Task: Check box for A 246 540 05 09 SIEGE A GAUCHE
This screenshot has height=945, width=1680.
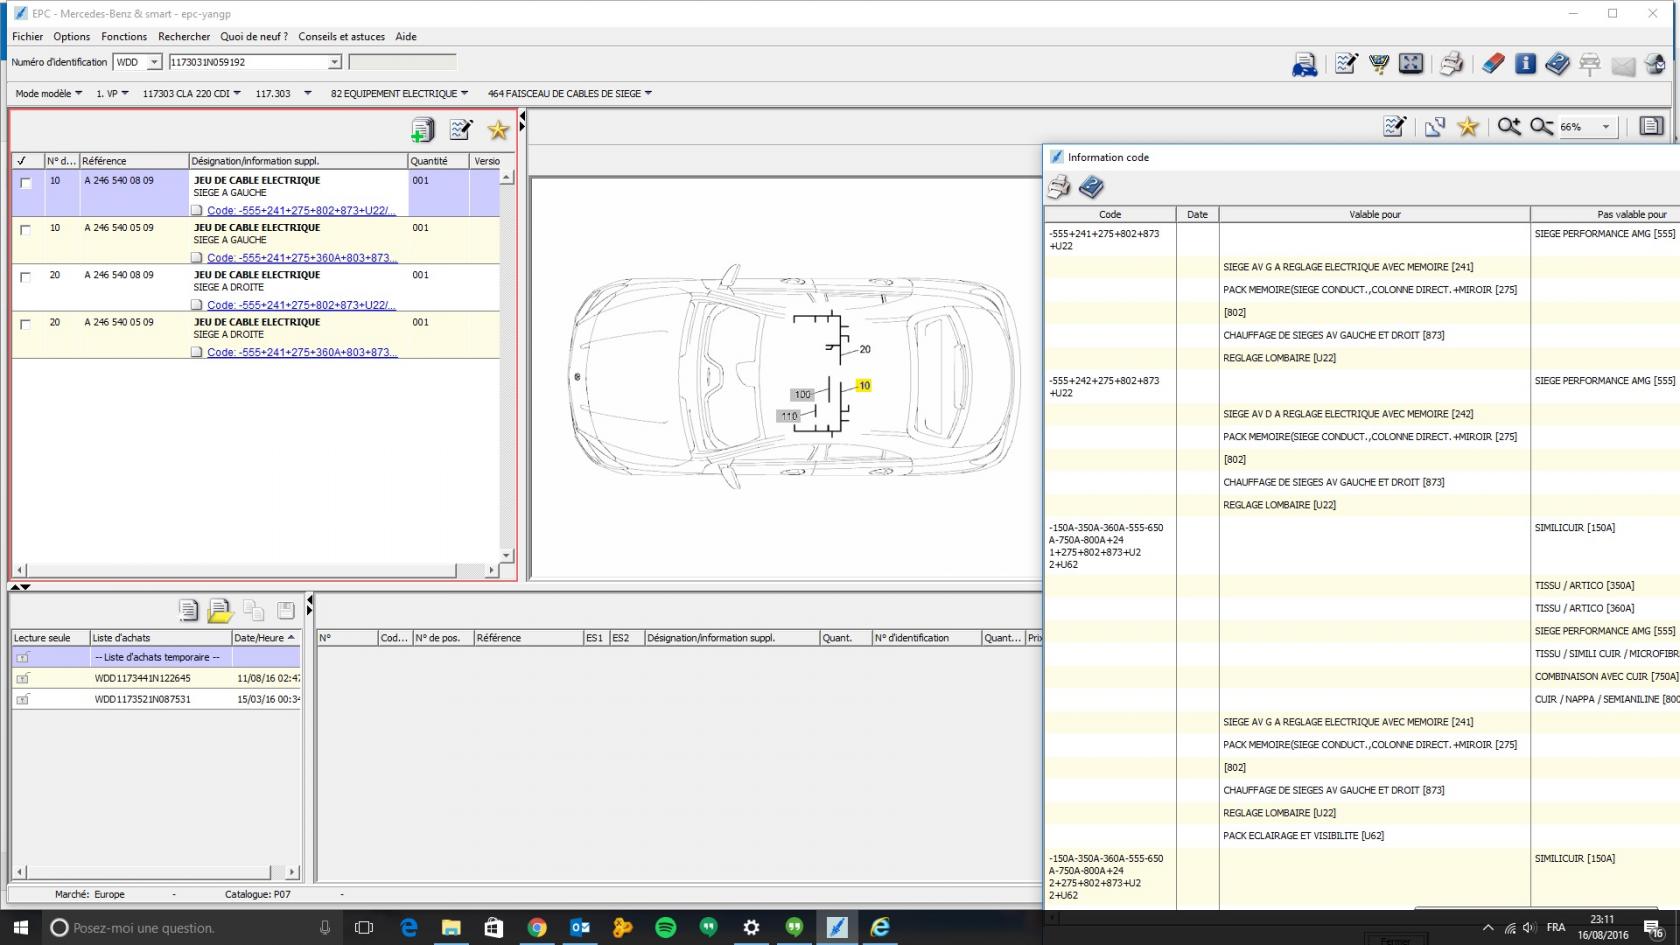Action: [x=26, y=230]
